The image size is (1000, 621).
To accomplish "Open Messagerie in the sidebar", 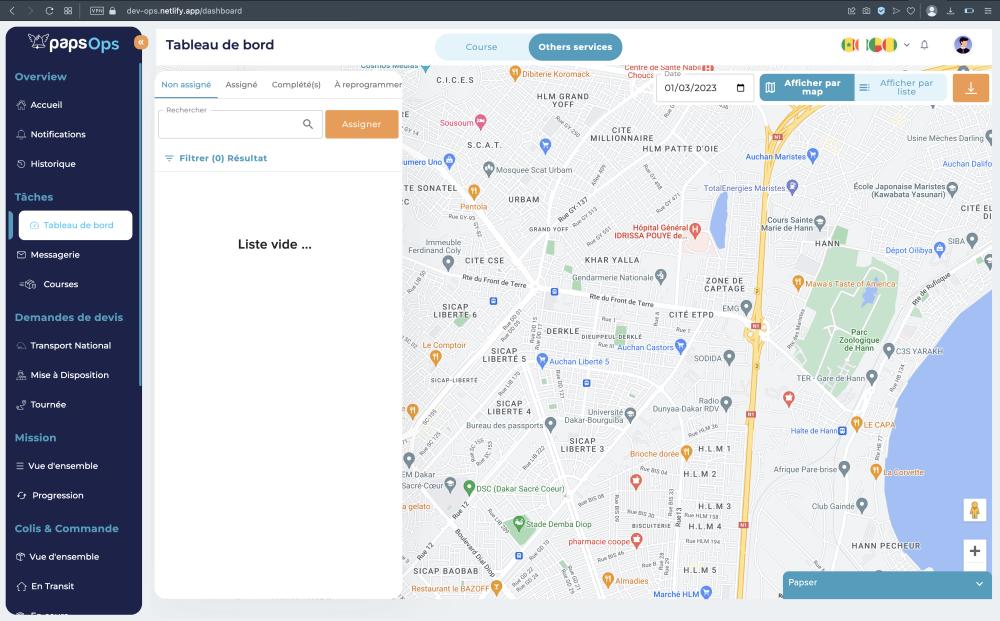I will point(48,254).
